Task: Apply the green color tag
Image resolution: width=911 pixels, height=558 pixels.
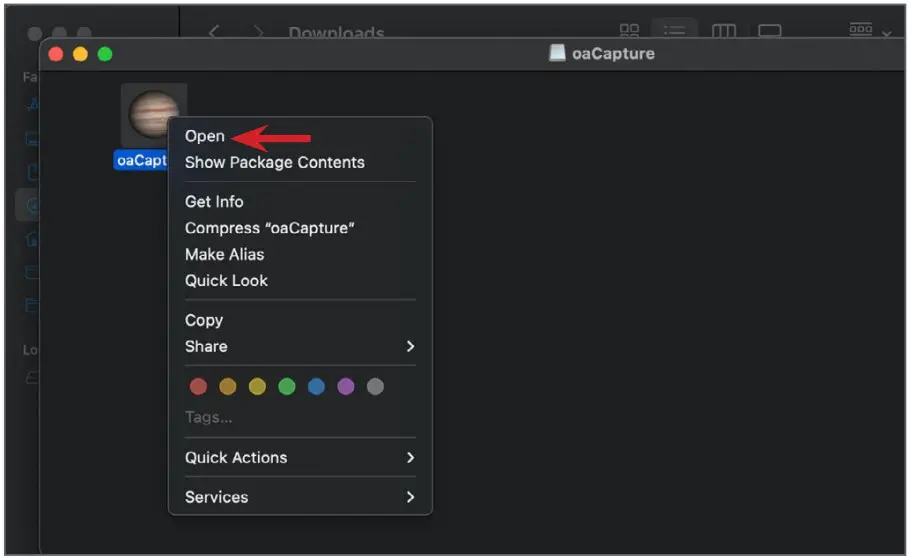Action: [287, 386]
